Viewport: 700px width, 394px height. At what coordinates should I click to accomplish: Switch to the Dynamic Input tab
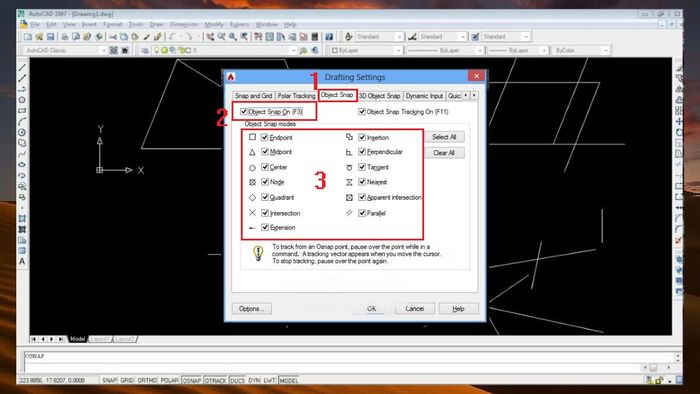pyautogui.click(x=424, y=96)
